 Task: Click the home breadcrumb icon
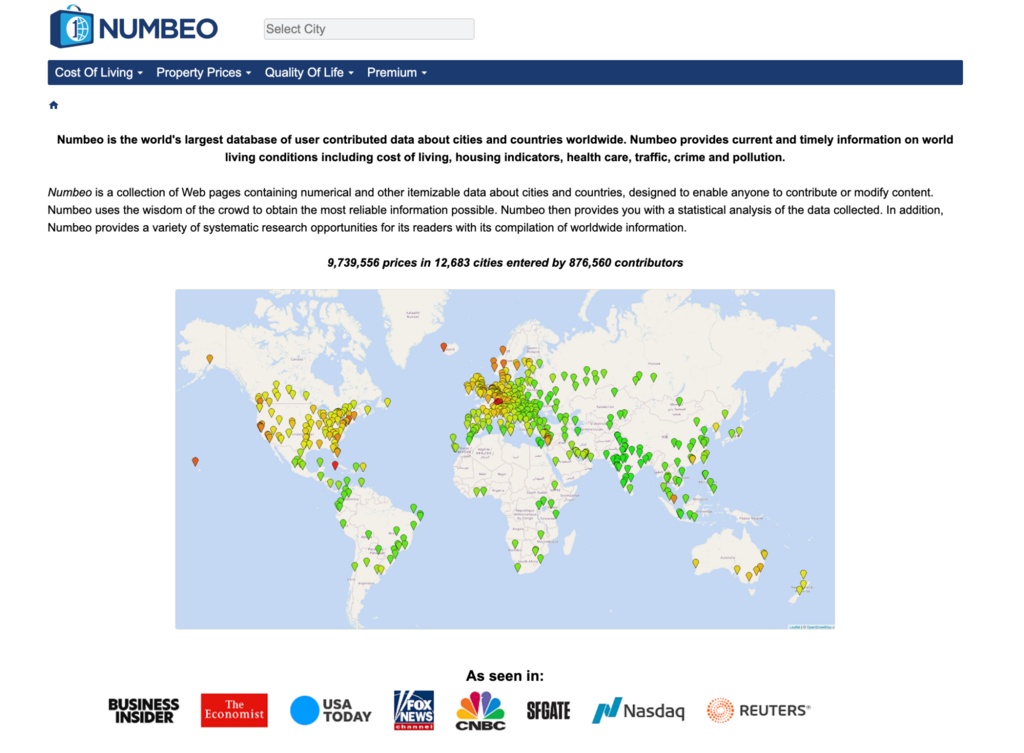click(54, 105)
